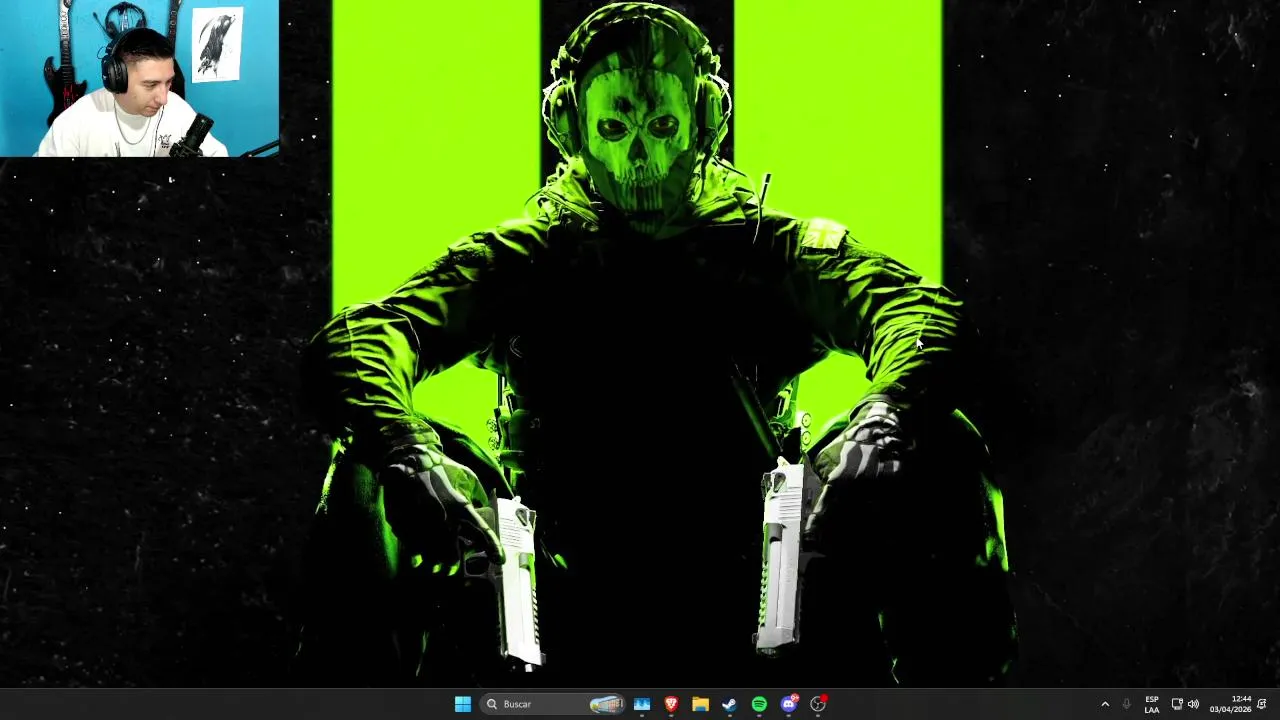Click the Buscar search box
The height and width of the screenshot is (720, 1280).
[x=553, y=704]
